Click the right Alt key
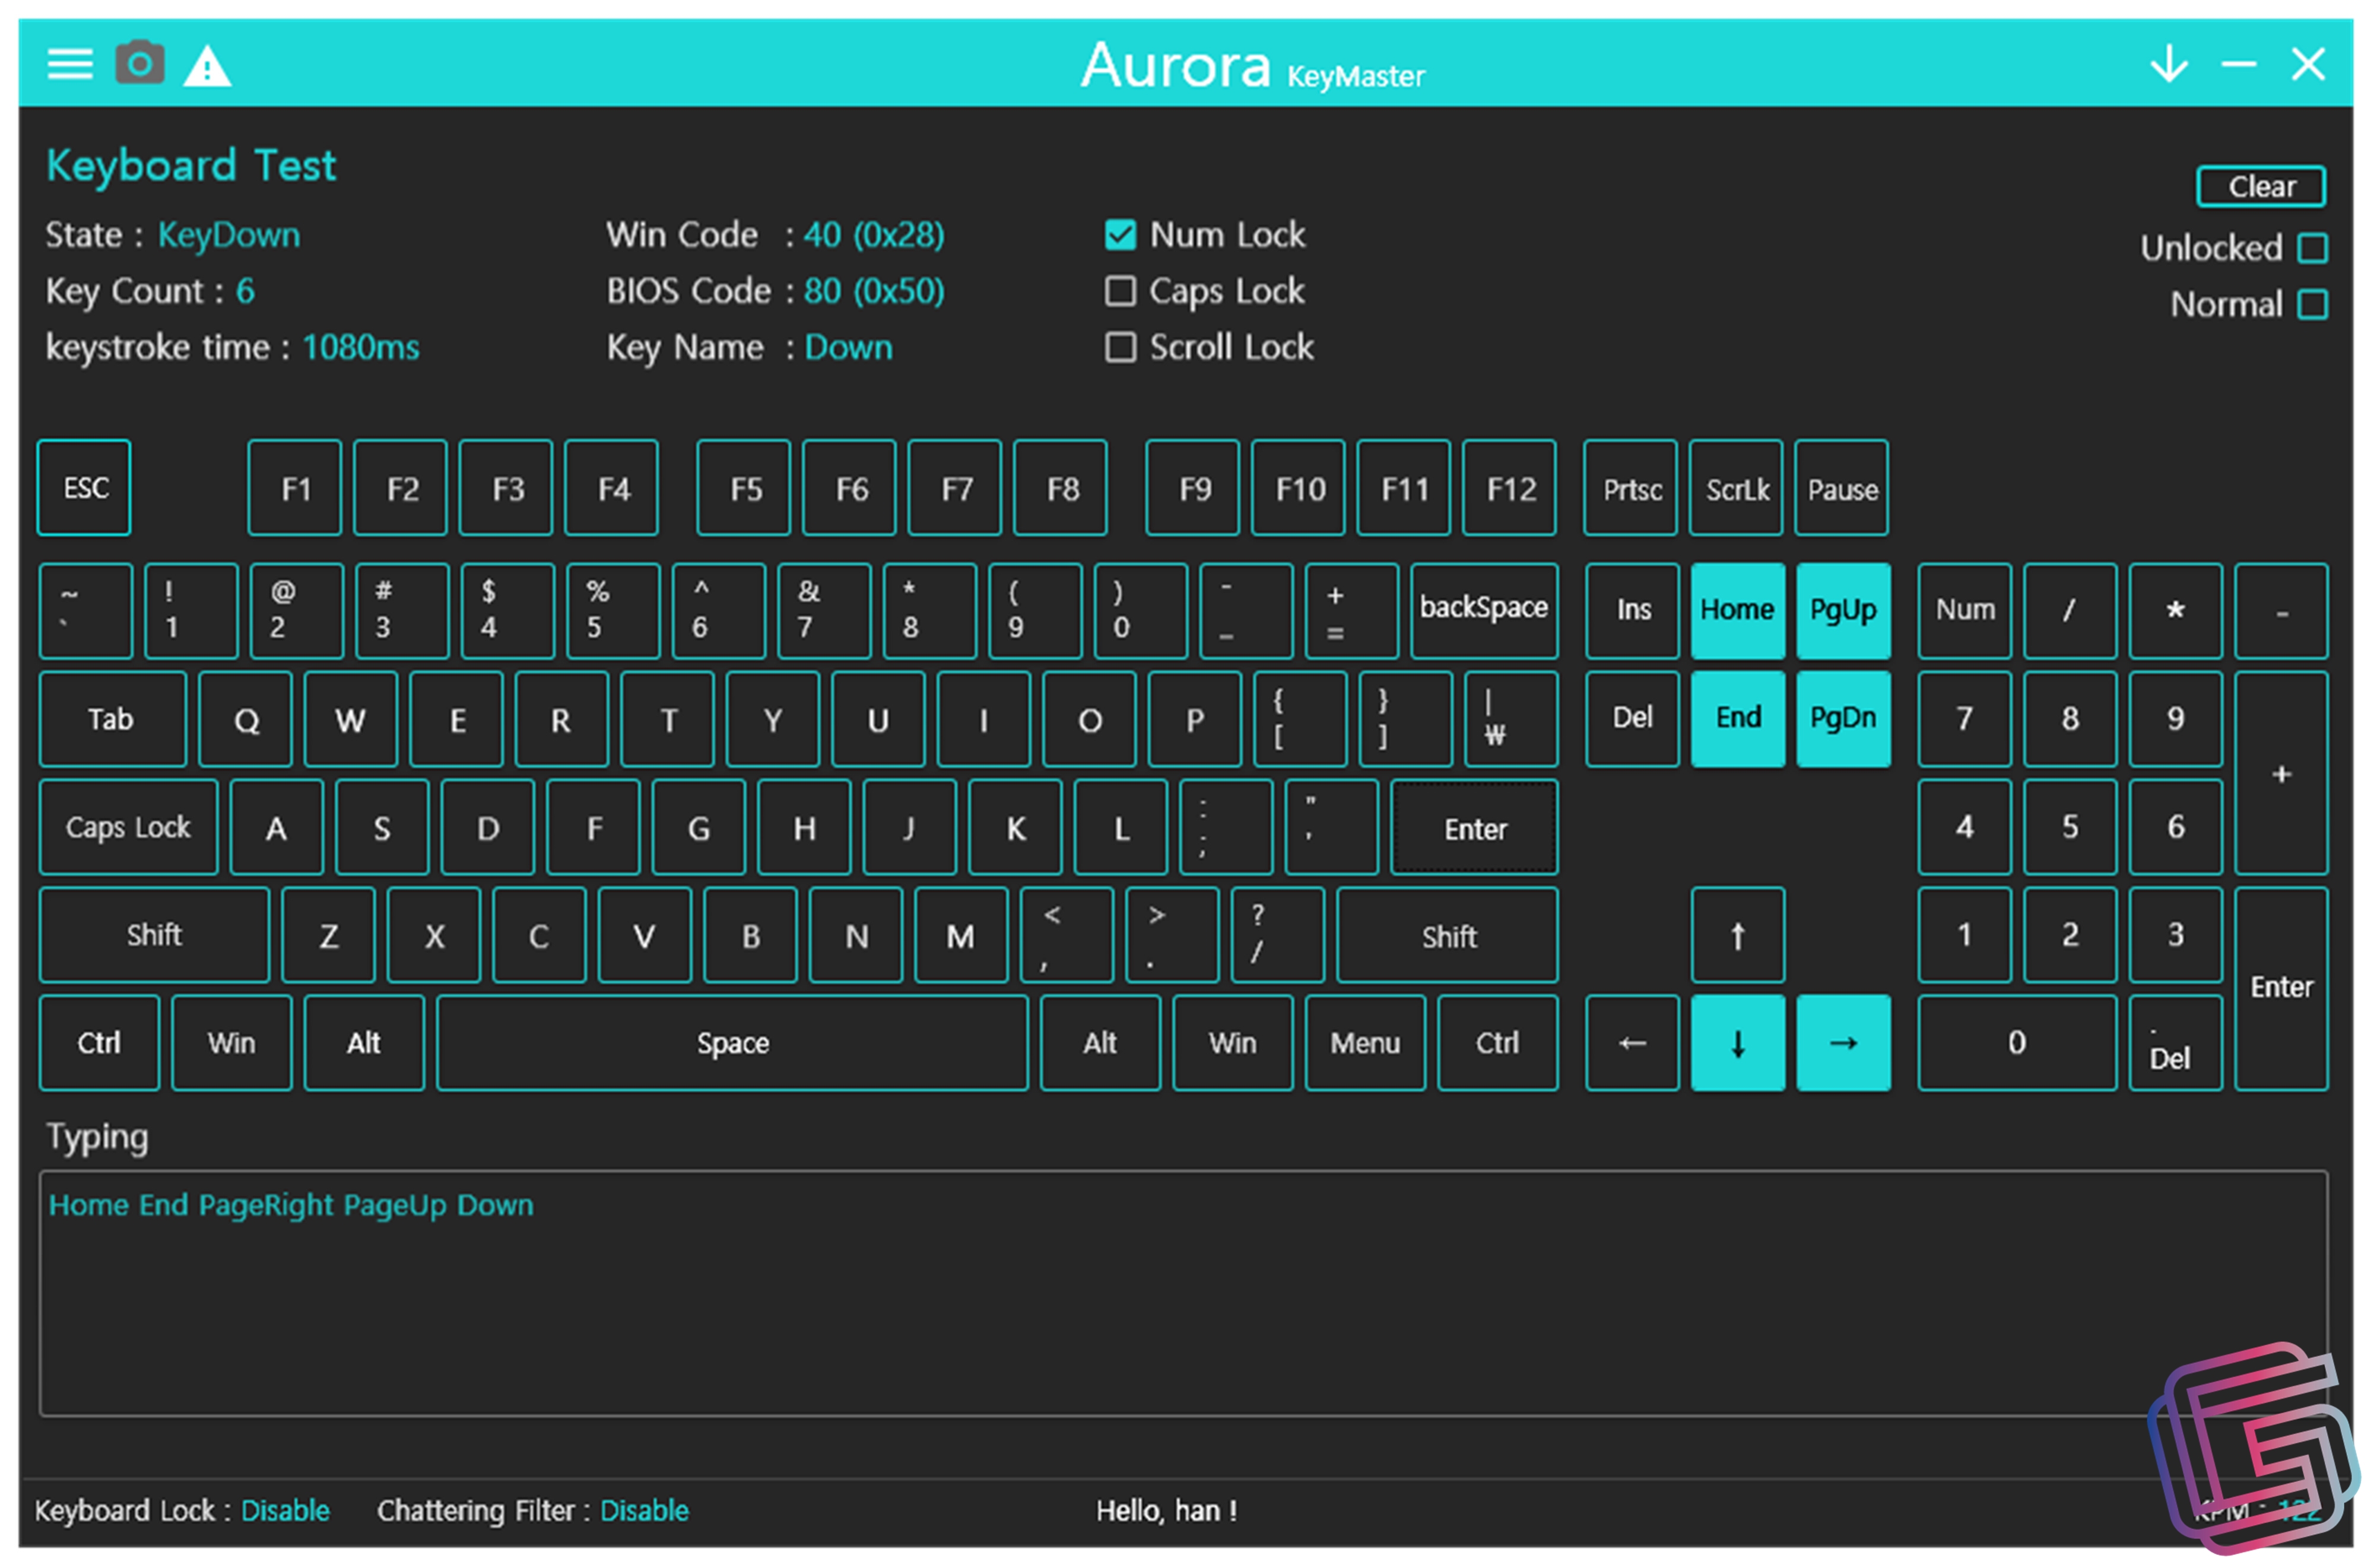Screen dimensions: 2374x1568 [x=1100, y=1043]
